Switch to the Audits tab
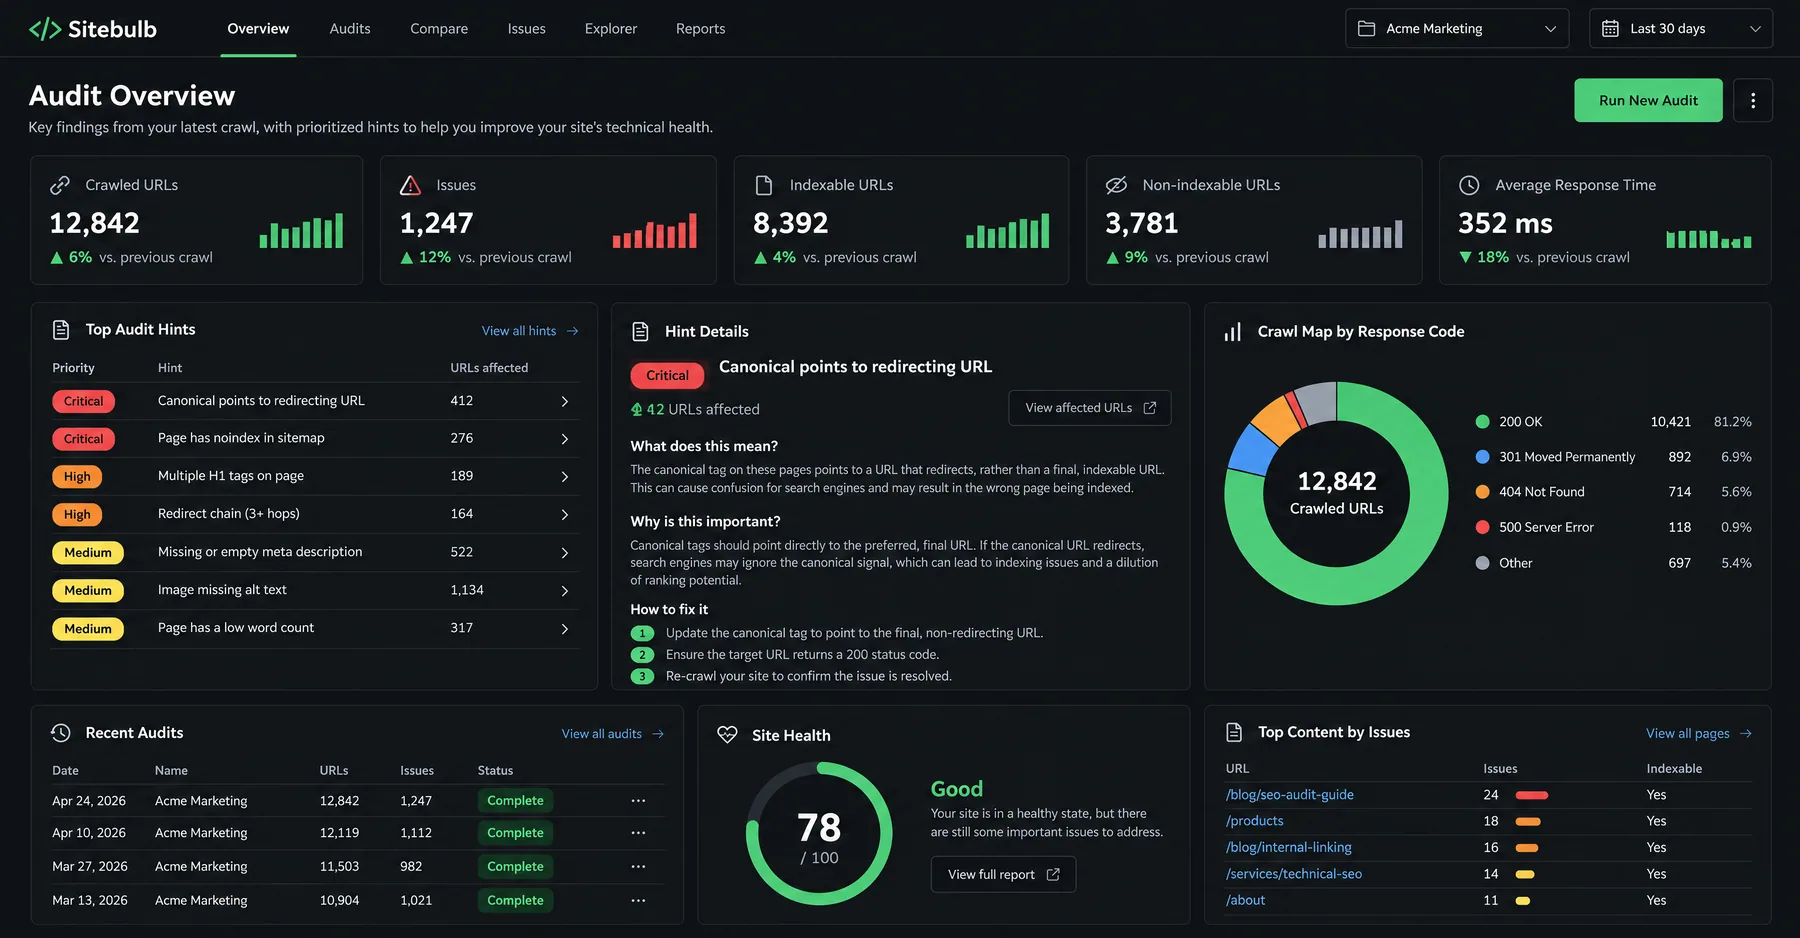 coord(350,29)
